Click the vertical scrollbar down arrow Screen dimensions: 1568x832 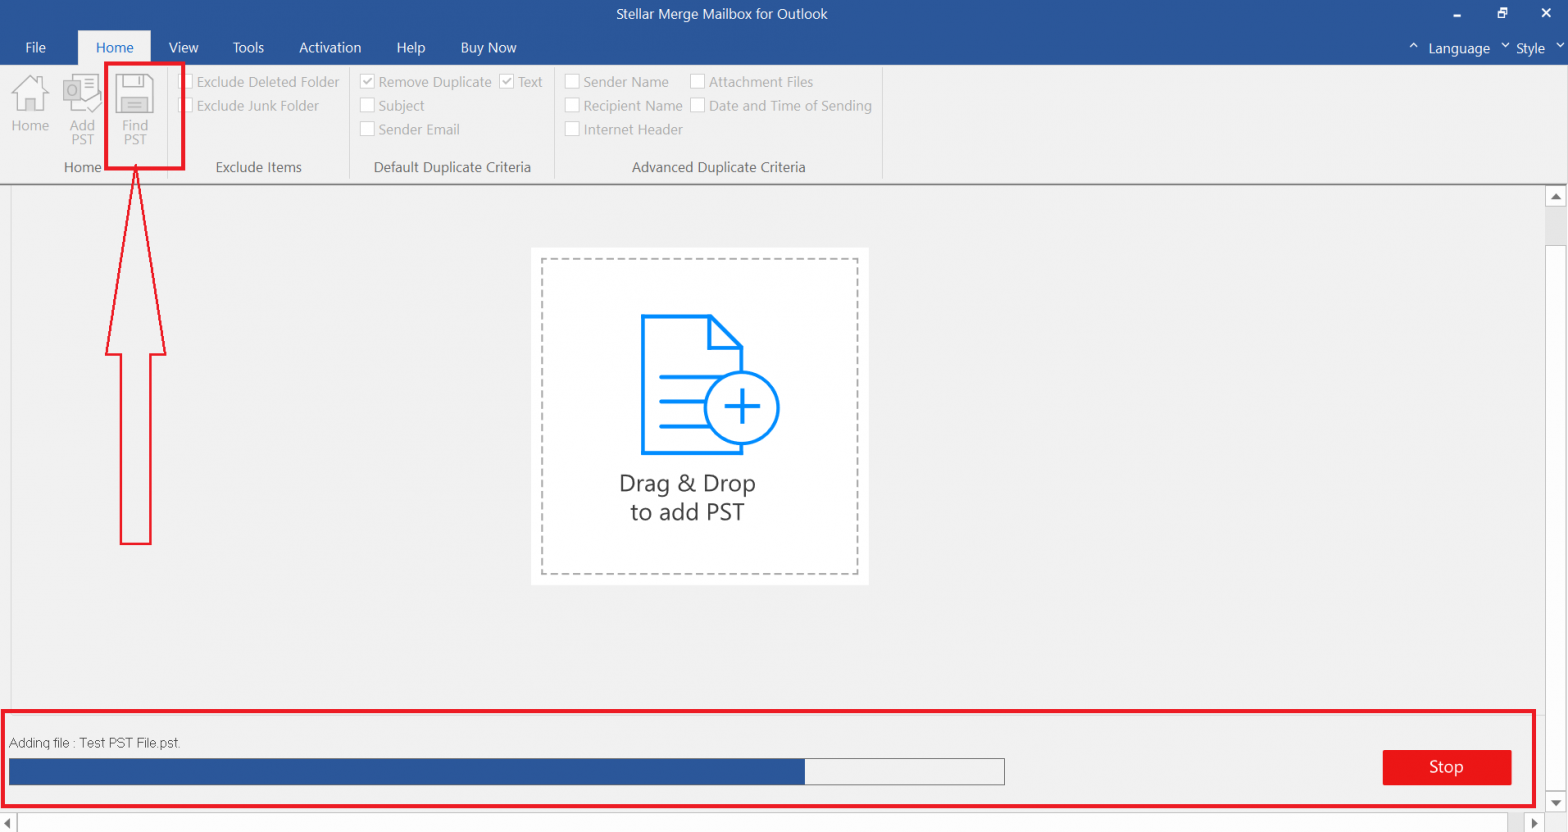[1556, 802]
